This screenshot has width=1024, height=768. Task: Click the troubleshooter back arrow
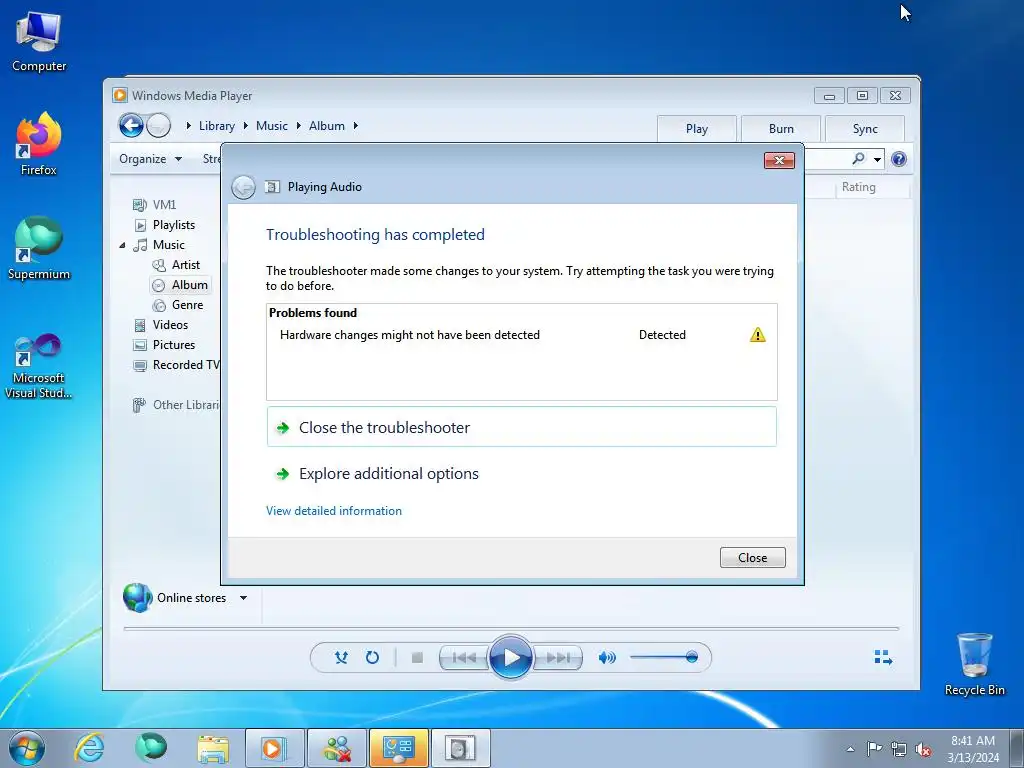(x=244, y=187)
